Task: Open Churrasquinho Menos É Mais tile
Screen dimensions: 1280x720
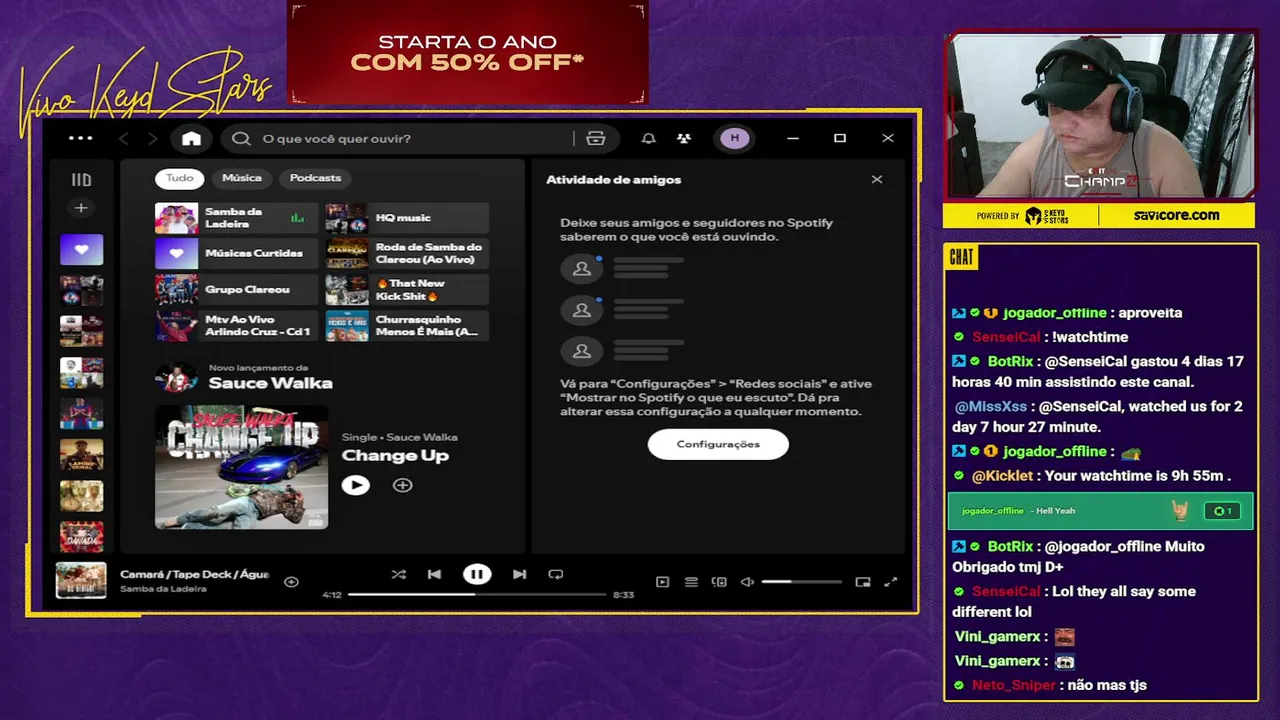Action: coord(407,326)
